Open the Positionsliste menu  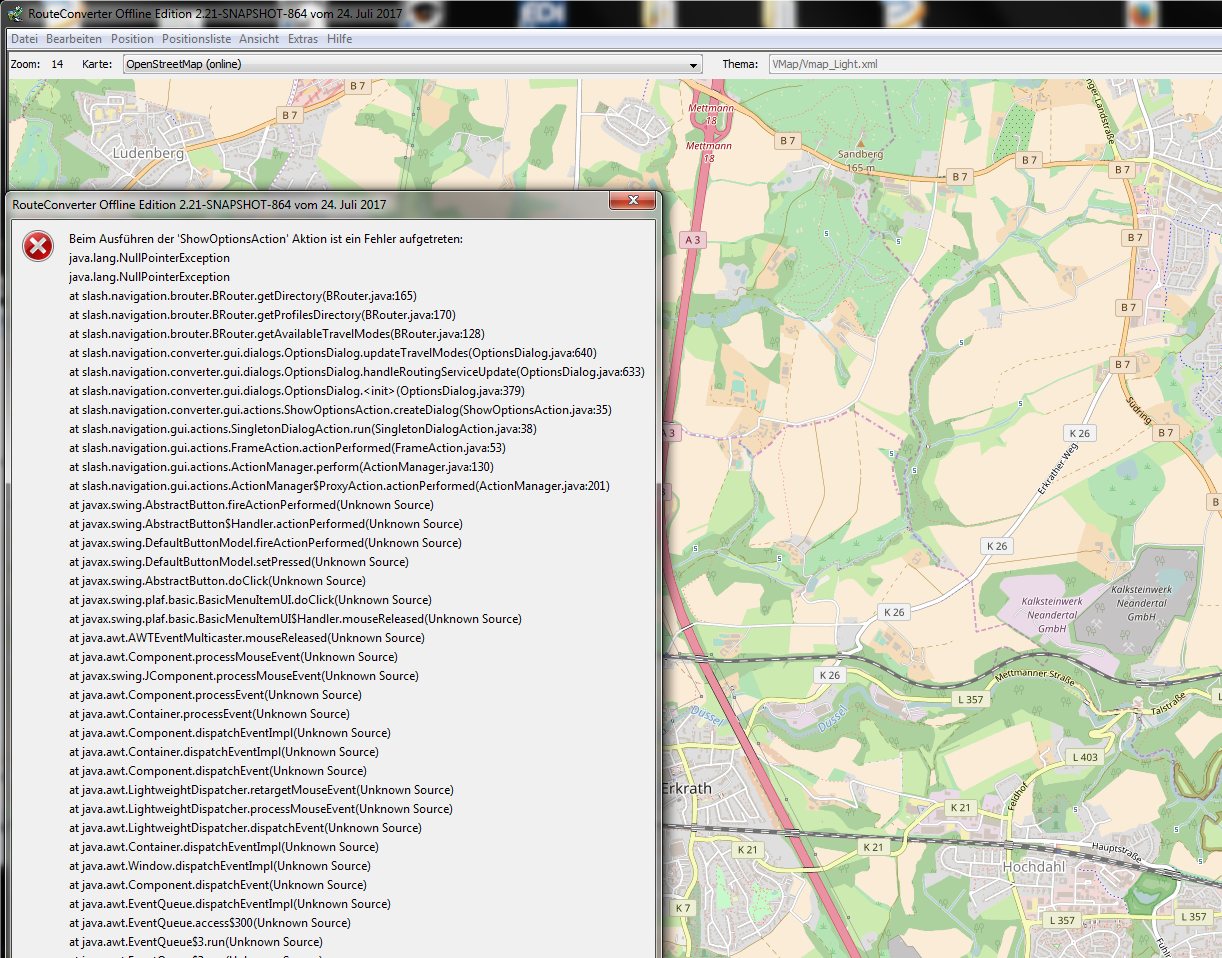pyautogui.click(x=196, y=39)
